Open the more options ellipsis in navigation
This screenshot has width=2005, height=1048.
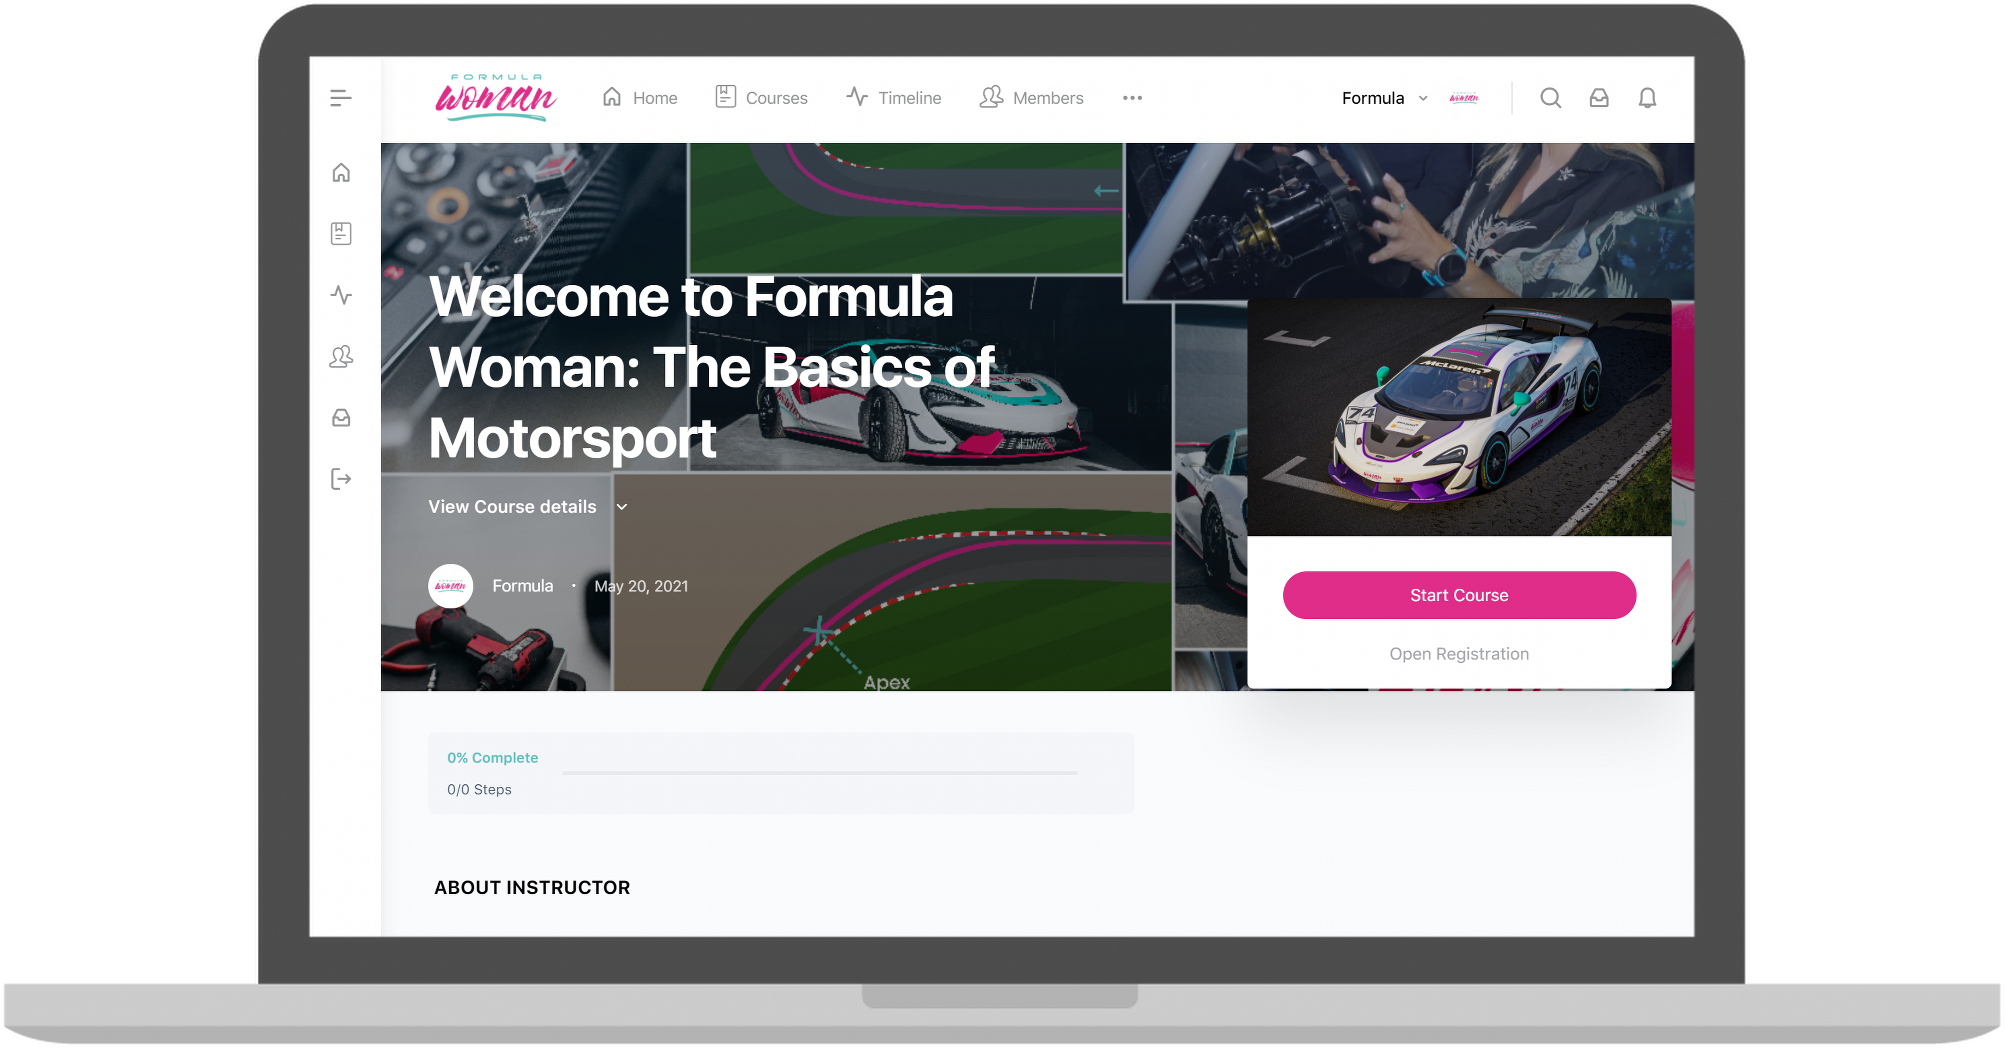pos(1132,98)
